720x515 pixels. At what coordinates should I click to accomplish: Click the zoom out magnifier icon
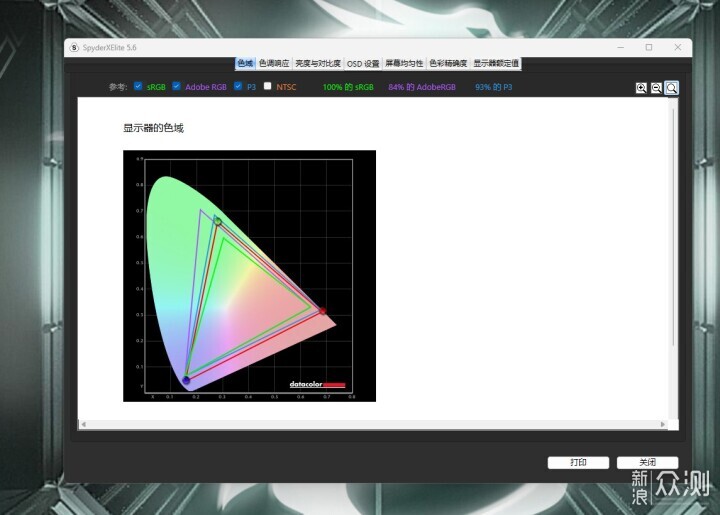(656, 88)
